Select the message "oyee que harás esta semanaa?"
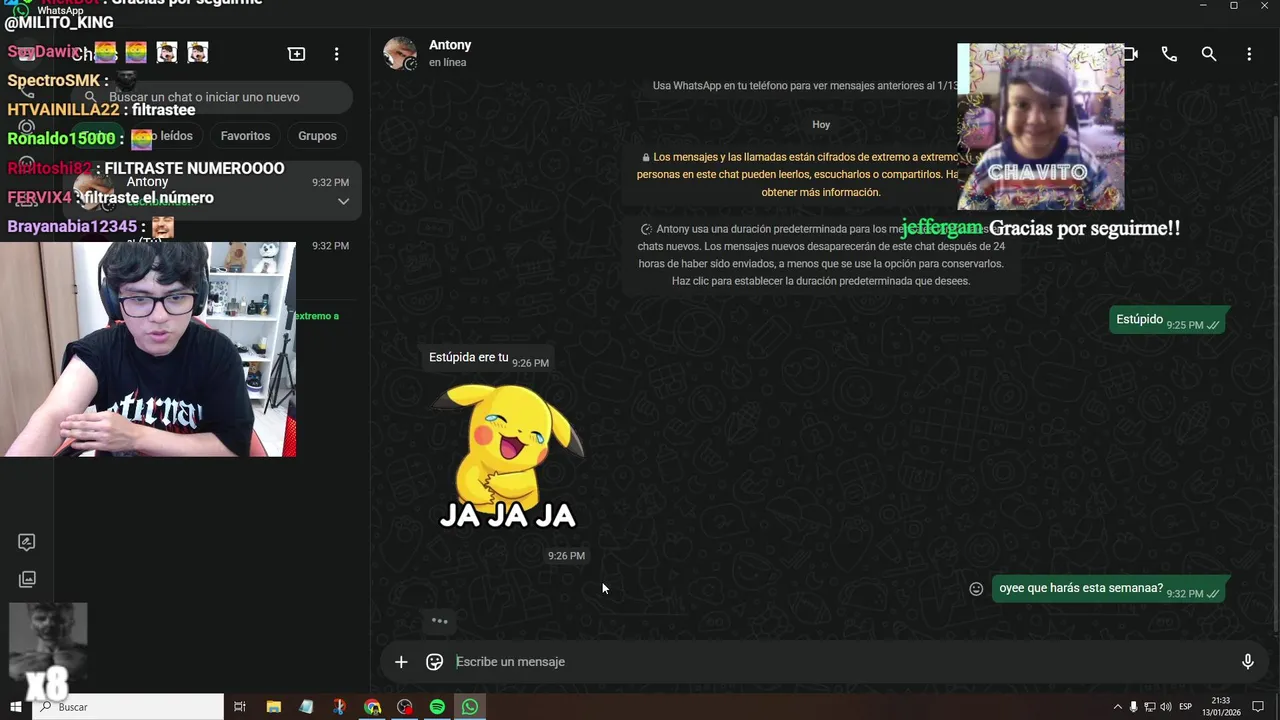Image resolution: width=1280 pixels, height=720 pixels. [x=1110, y=589]
